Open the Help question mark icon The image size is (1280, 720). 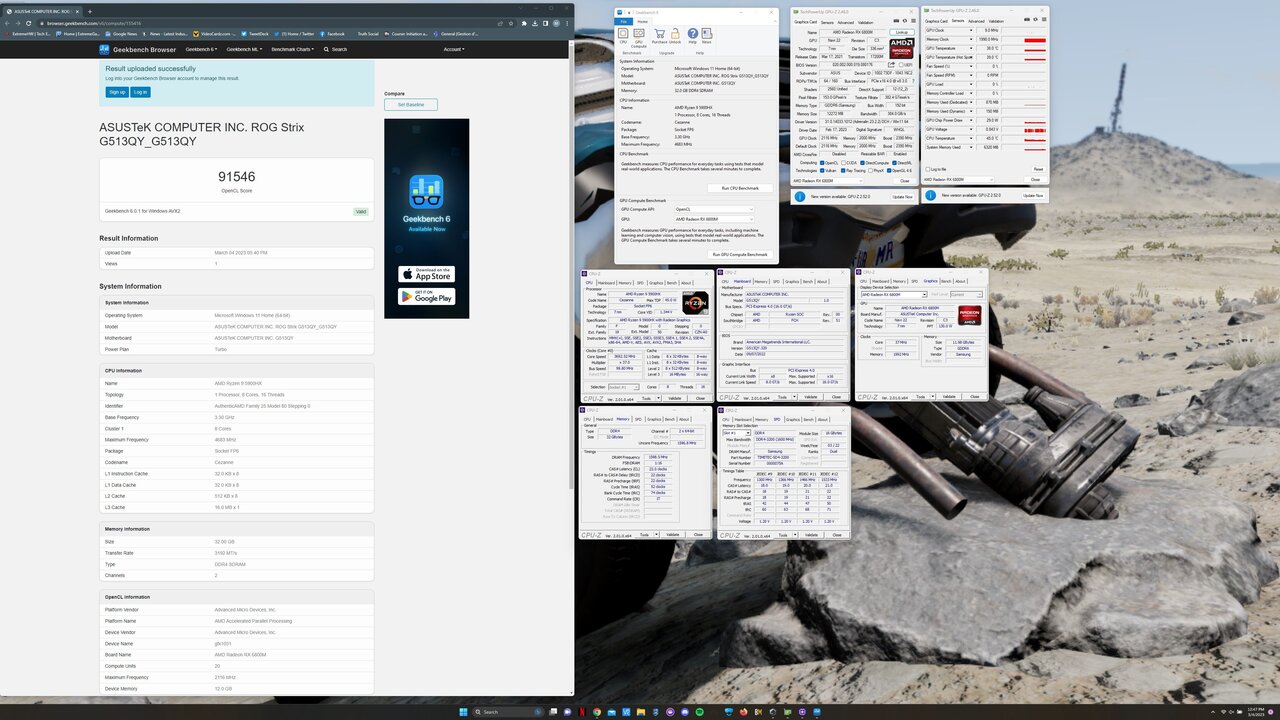pos(693,34)
